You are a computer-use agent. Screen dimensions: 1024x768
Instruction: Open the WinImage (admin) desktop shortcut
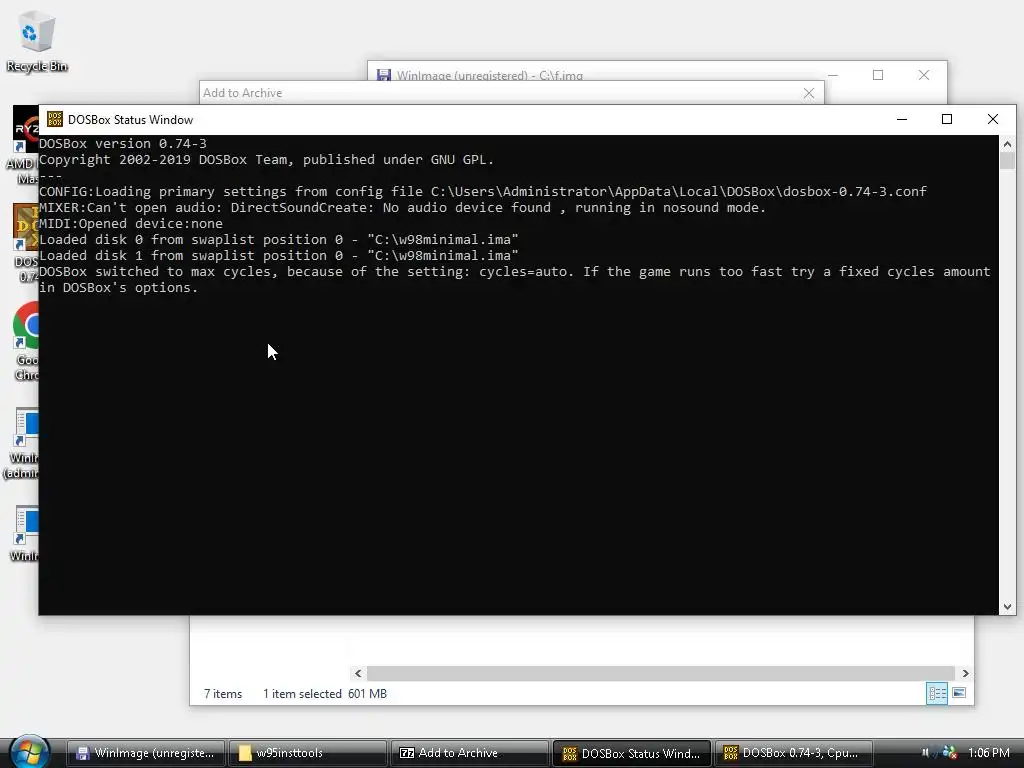[x=22, y=444]
